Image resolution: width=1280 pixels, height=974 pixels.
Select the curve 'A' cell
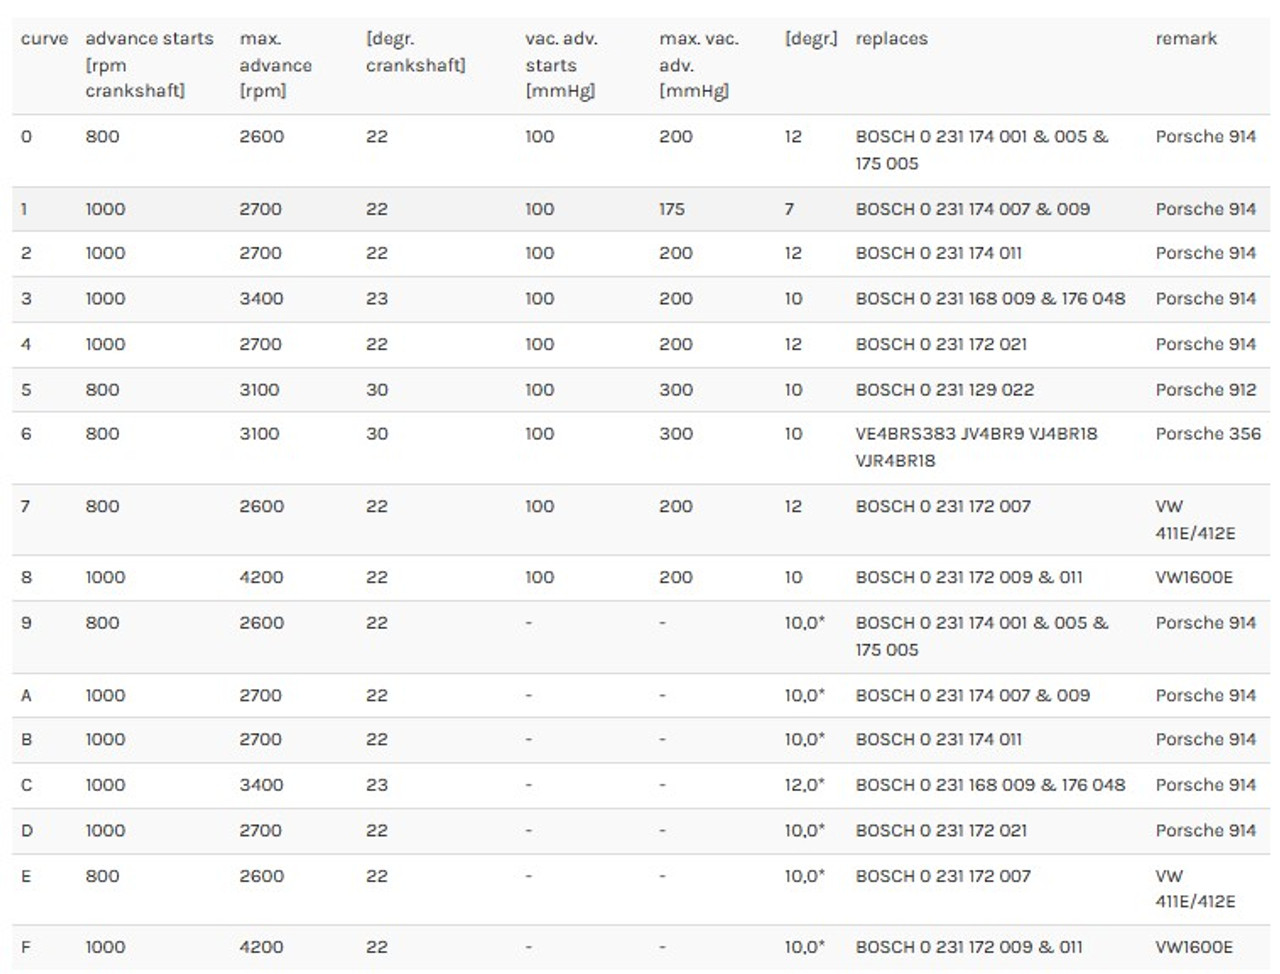(26, 695)
